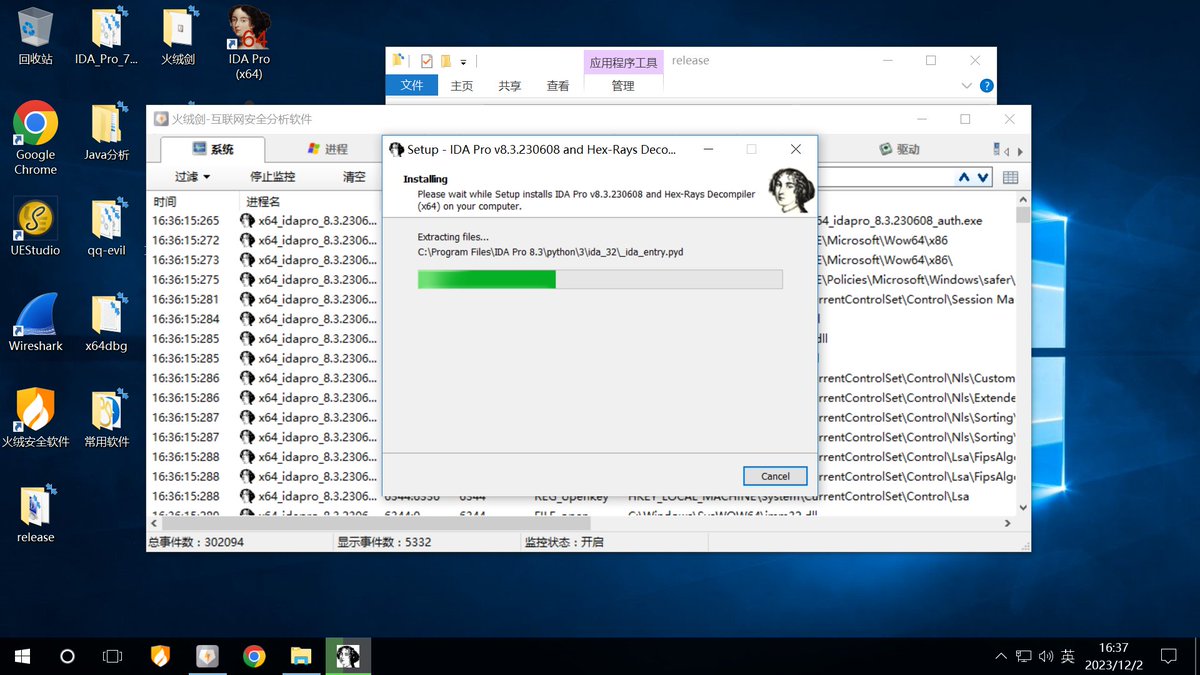This screenshot has height=675, width=1200.
Task: Switch to the 系统 tab in 火绒剑
Action: pos(213,149)
